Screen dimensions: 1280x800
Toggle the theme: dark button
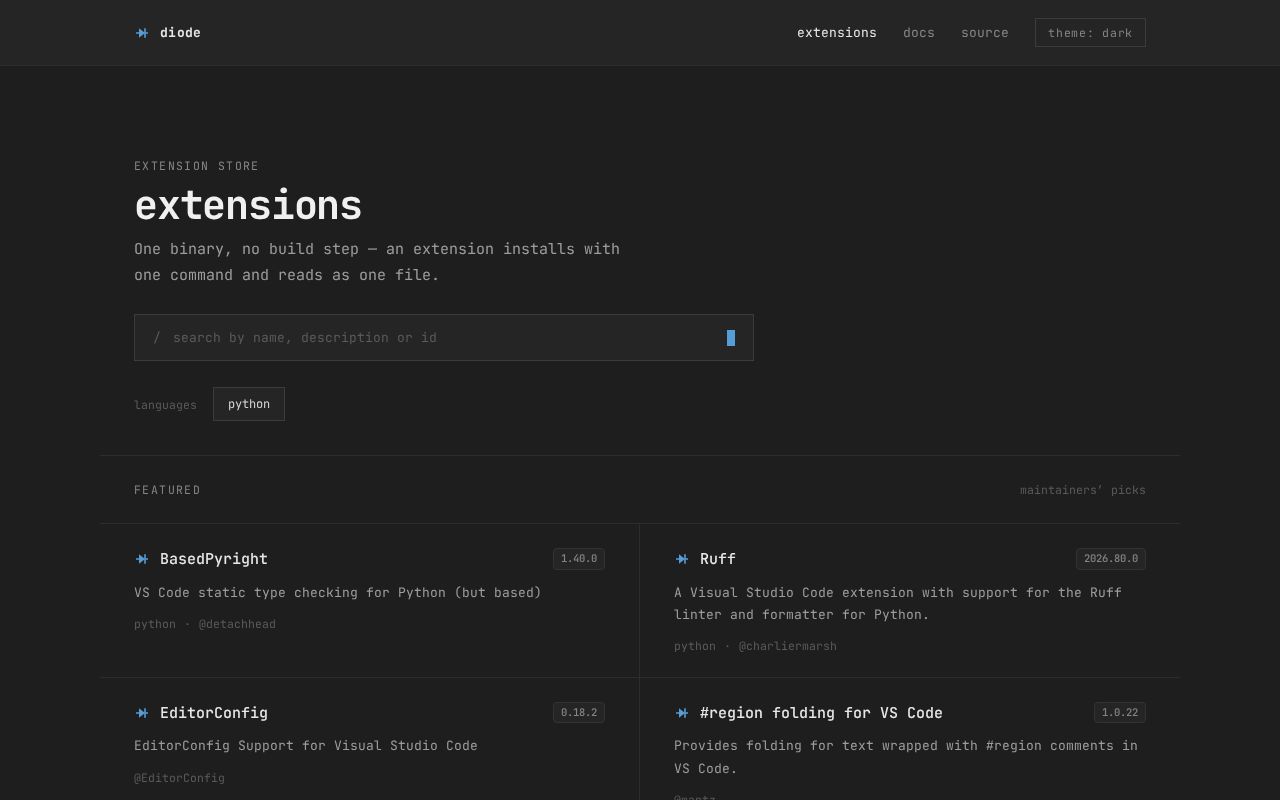pyautogui.click(x=1090, y=33)
